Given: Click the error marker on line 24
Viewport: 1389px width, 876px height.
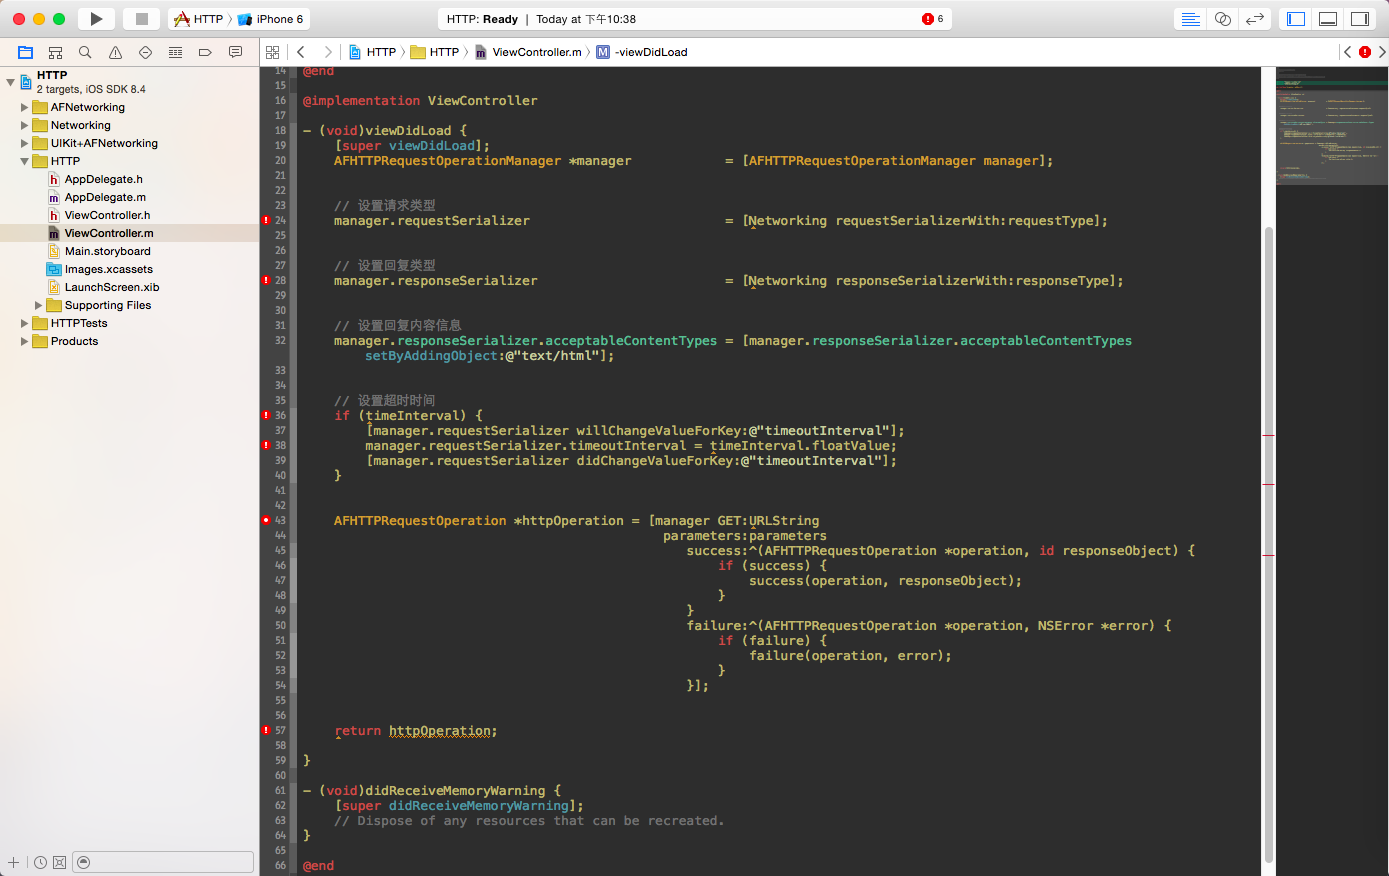Looking at the screenshot, I should pos(267,220).
